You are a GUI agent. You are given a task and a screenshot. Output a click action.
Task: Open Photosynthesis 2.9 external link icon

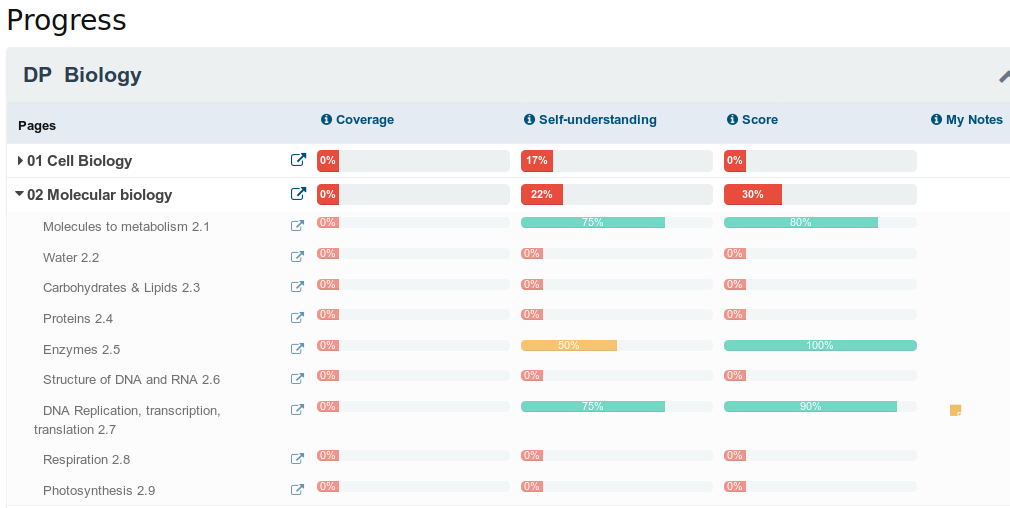(297, 490)
